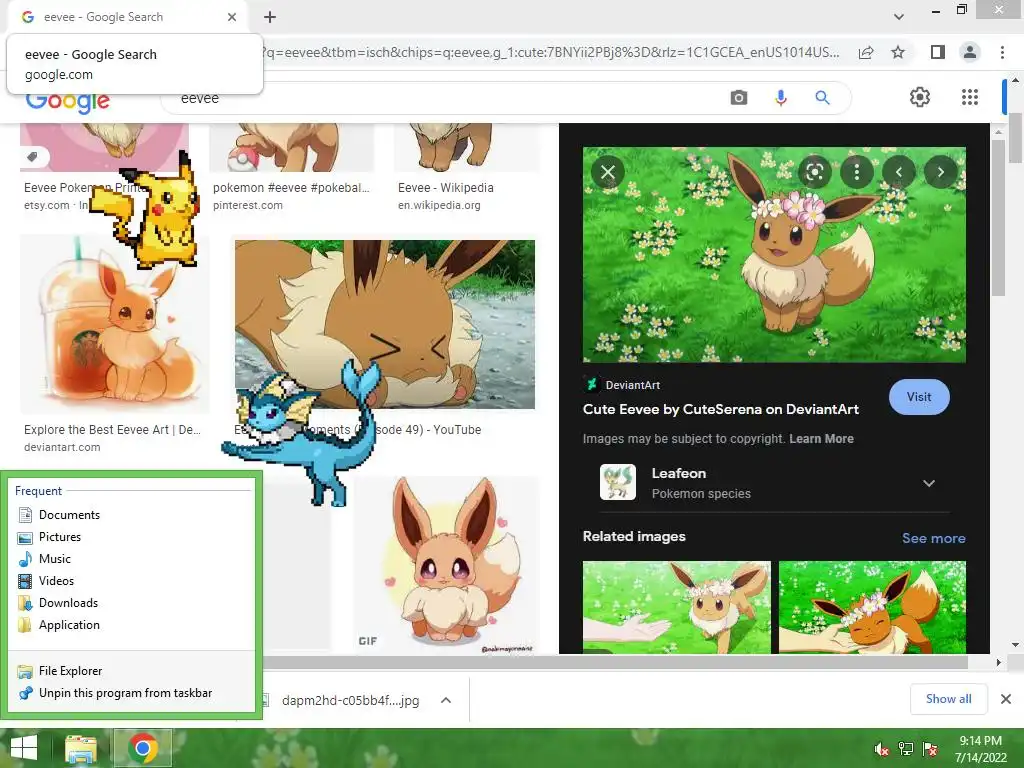Open the Chrome profile avatar
The image size is (1024, 768).
tap(970, 52)
